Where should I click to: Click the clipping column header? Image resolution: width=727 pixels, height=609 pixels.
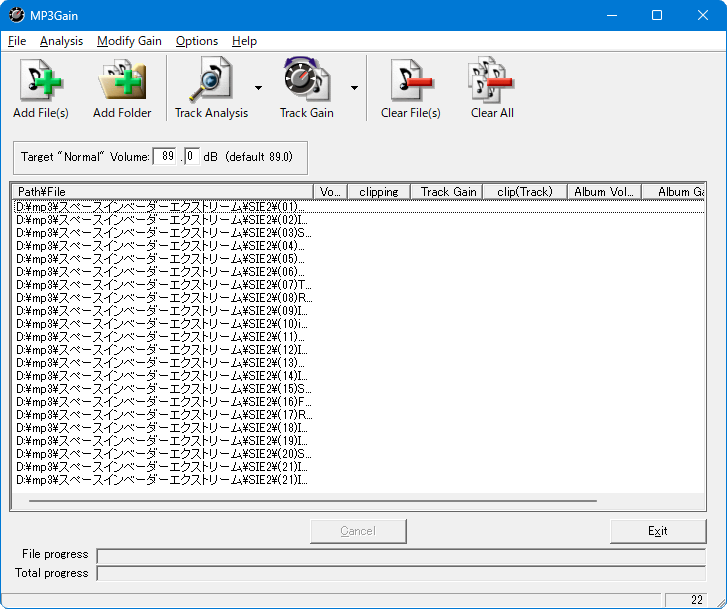click(x=378, y=192)
